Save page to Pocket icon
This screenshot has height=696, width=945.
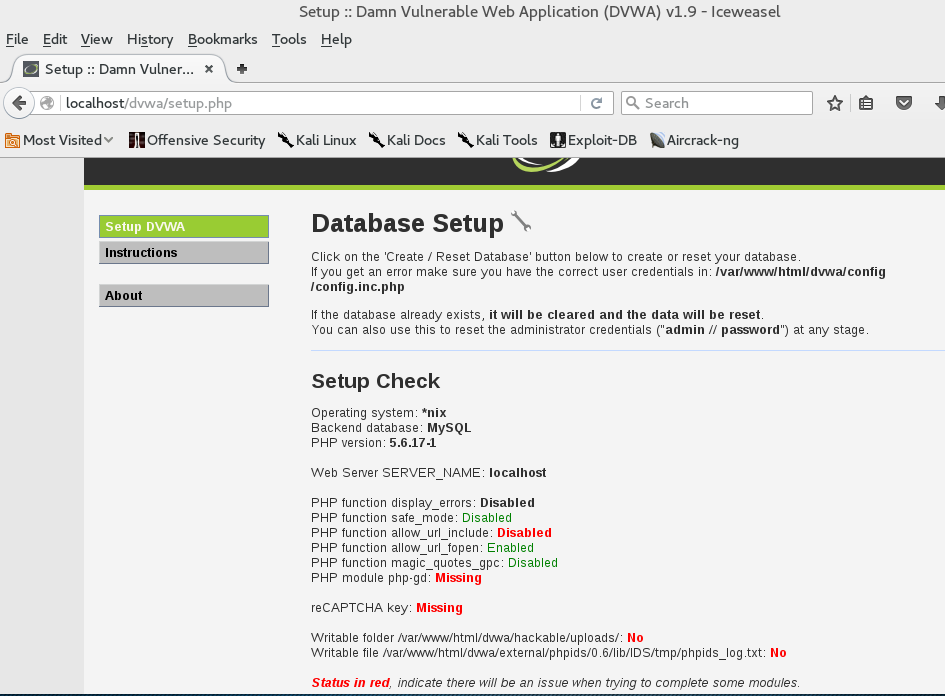(903, 103)
